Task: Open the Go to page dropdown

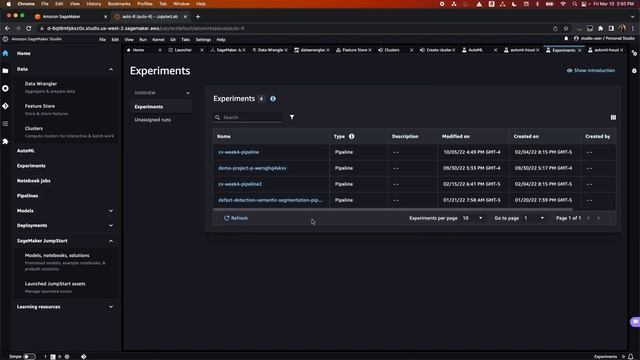Action: 534,218
